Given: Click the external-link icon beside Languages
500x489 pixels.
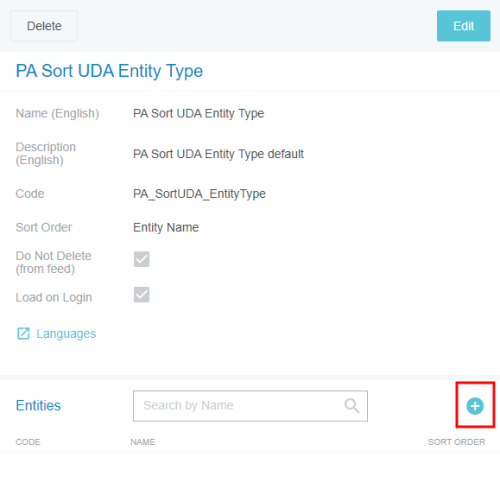Looking at the screenshot, I should point(23,333).
